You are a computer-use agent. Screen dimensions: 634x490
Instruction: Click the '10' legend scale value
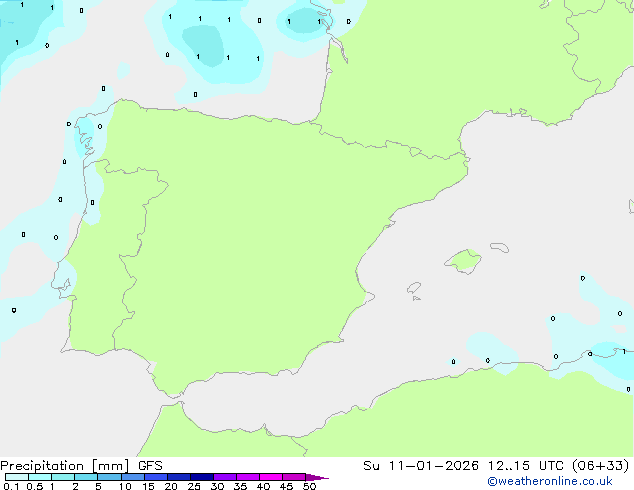tap(125, 486)
